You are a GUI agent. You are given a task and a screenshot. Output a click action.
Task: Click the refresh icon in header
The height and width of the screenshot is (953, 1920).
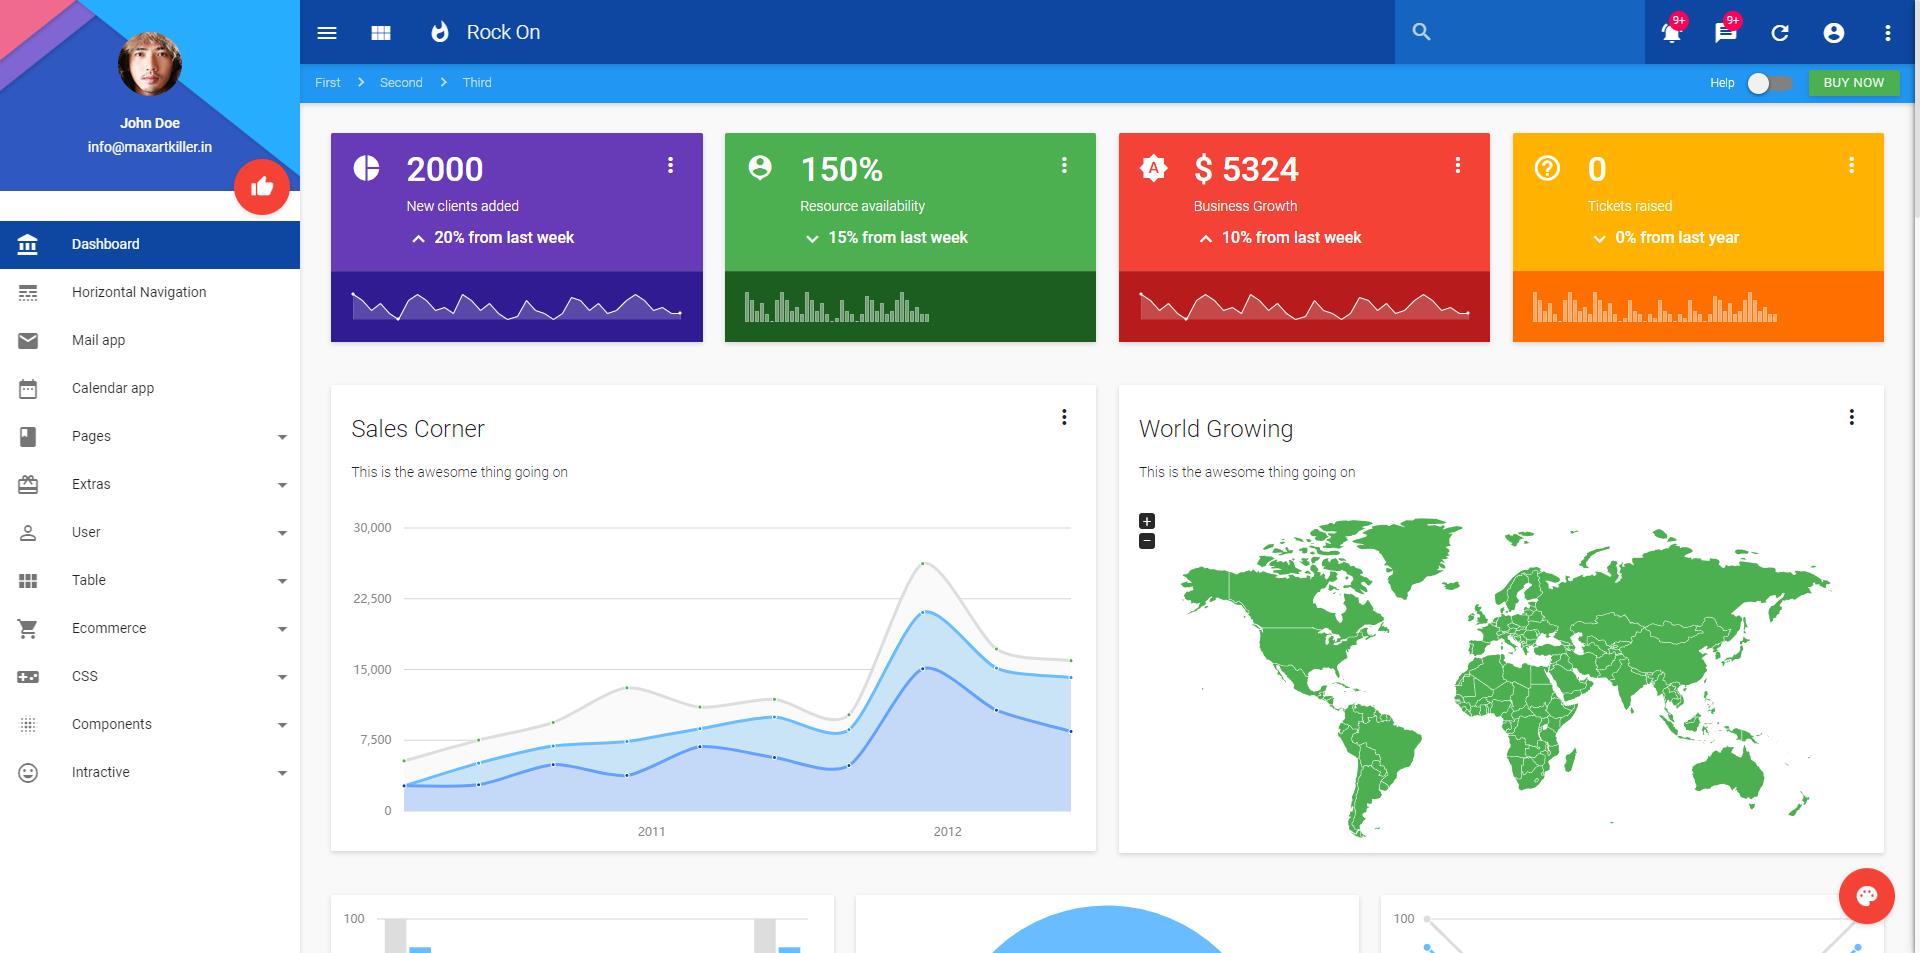click(1780, 33)
